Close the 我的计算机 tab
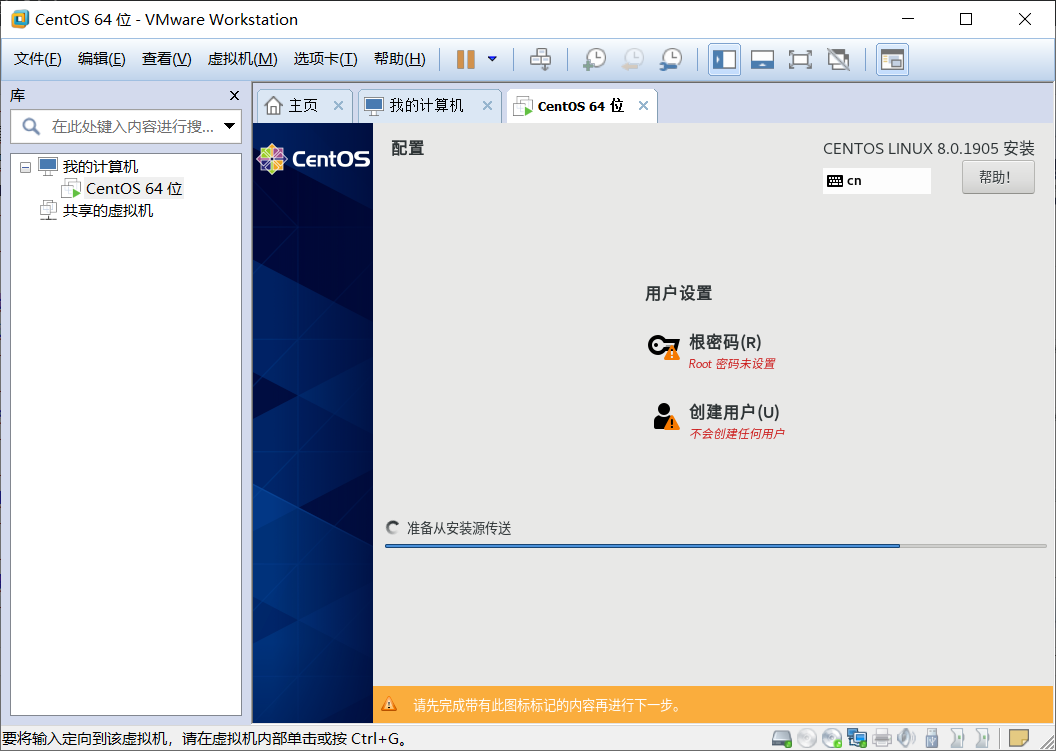1056x751 pixels. click(x=488, y=106)
